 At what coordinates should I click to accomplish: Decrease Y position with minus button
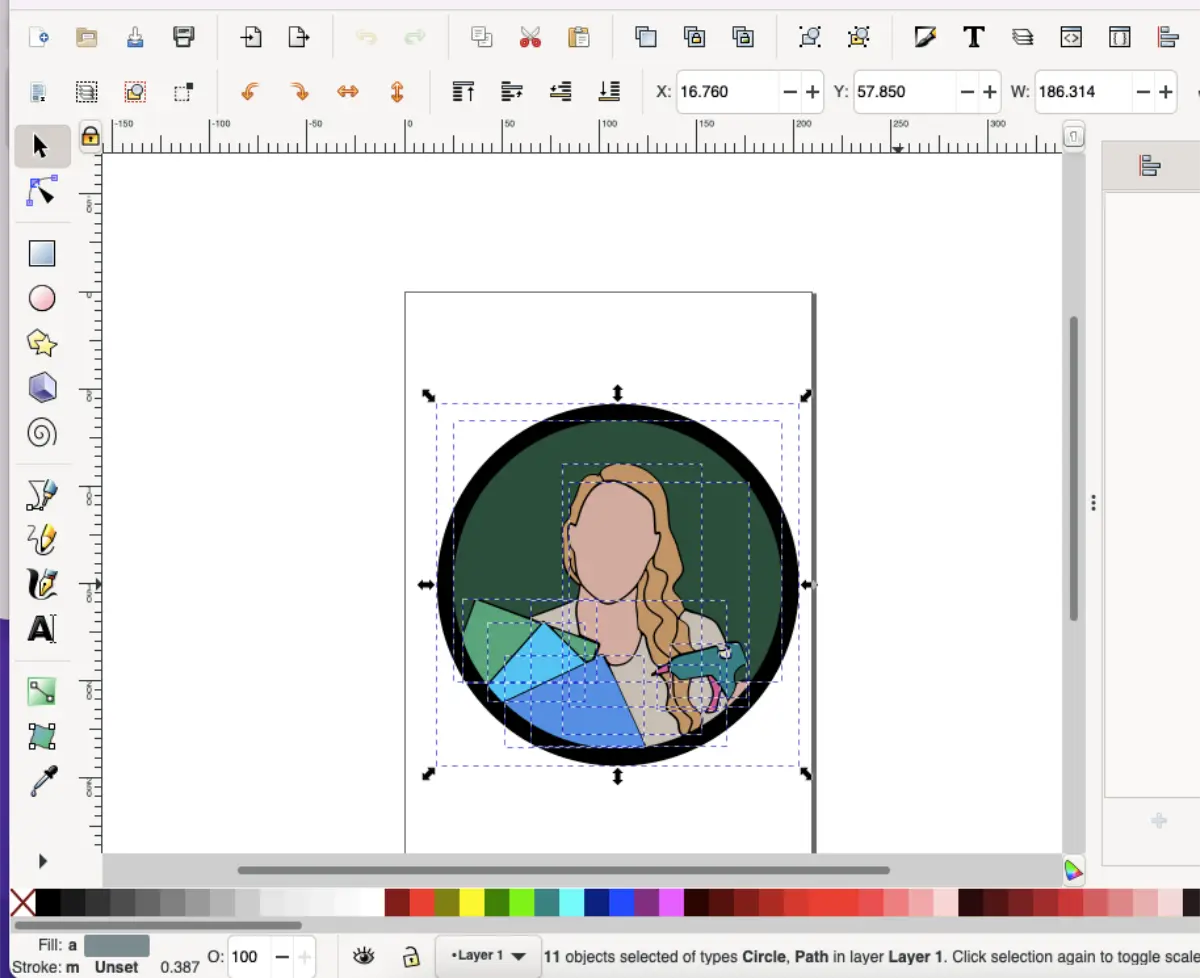[x=967, y=92]
